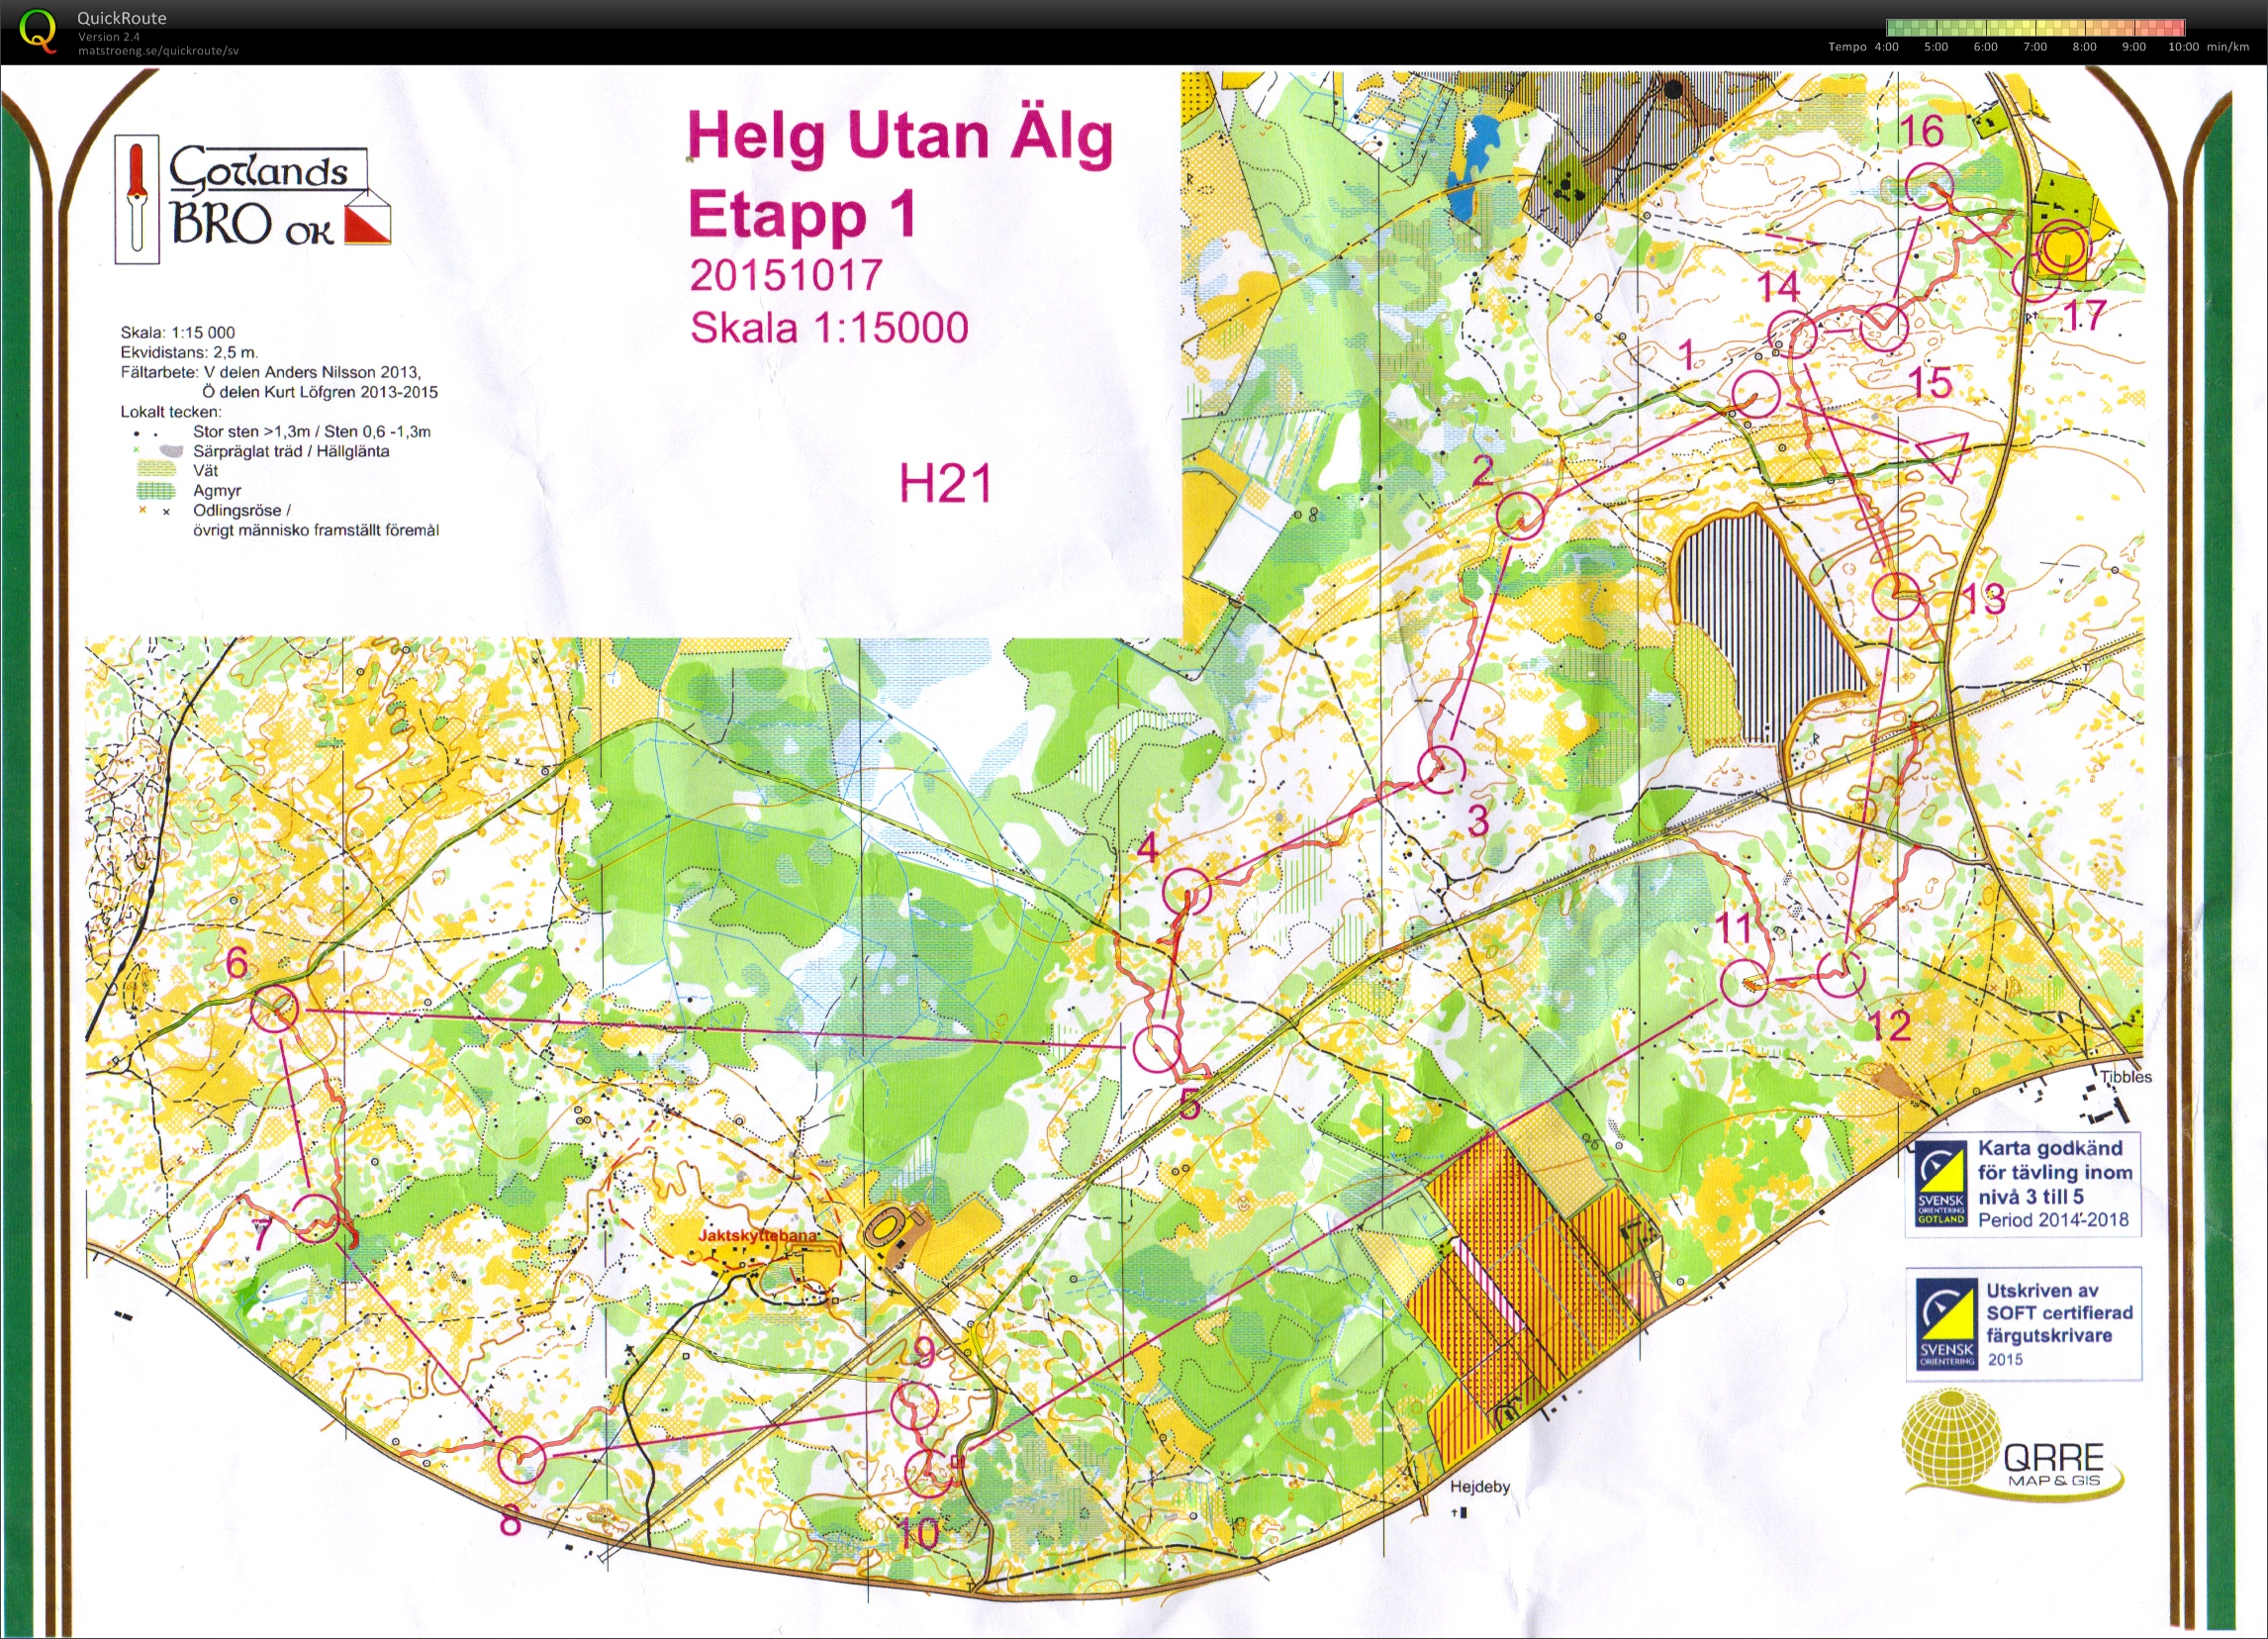
Task: Click control circle 16
Action: pos(1928,187)
